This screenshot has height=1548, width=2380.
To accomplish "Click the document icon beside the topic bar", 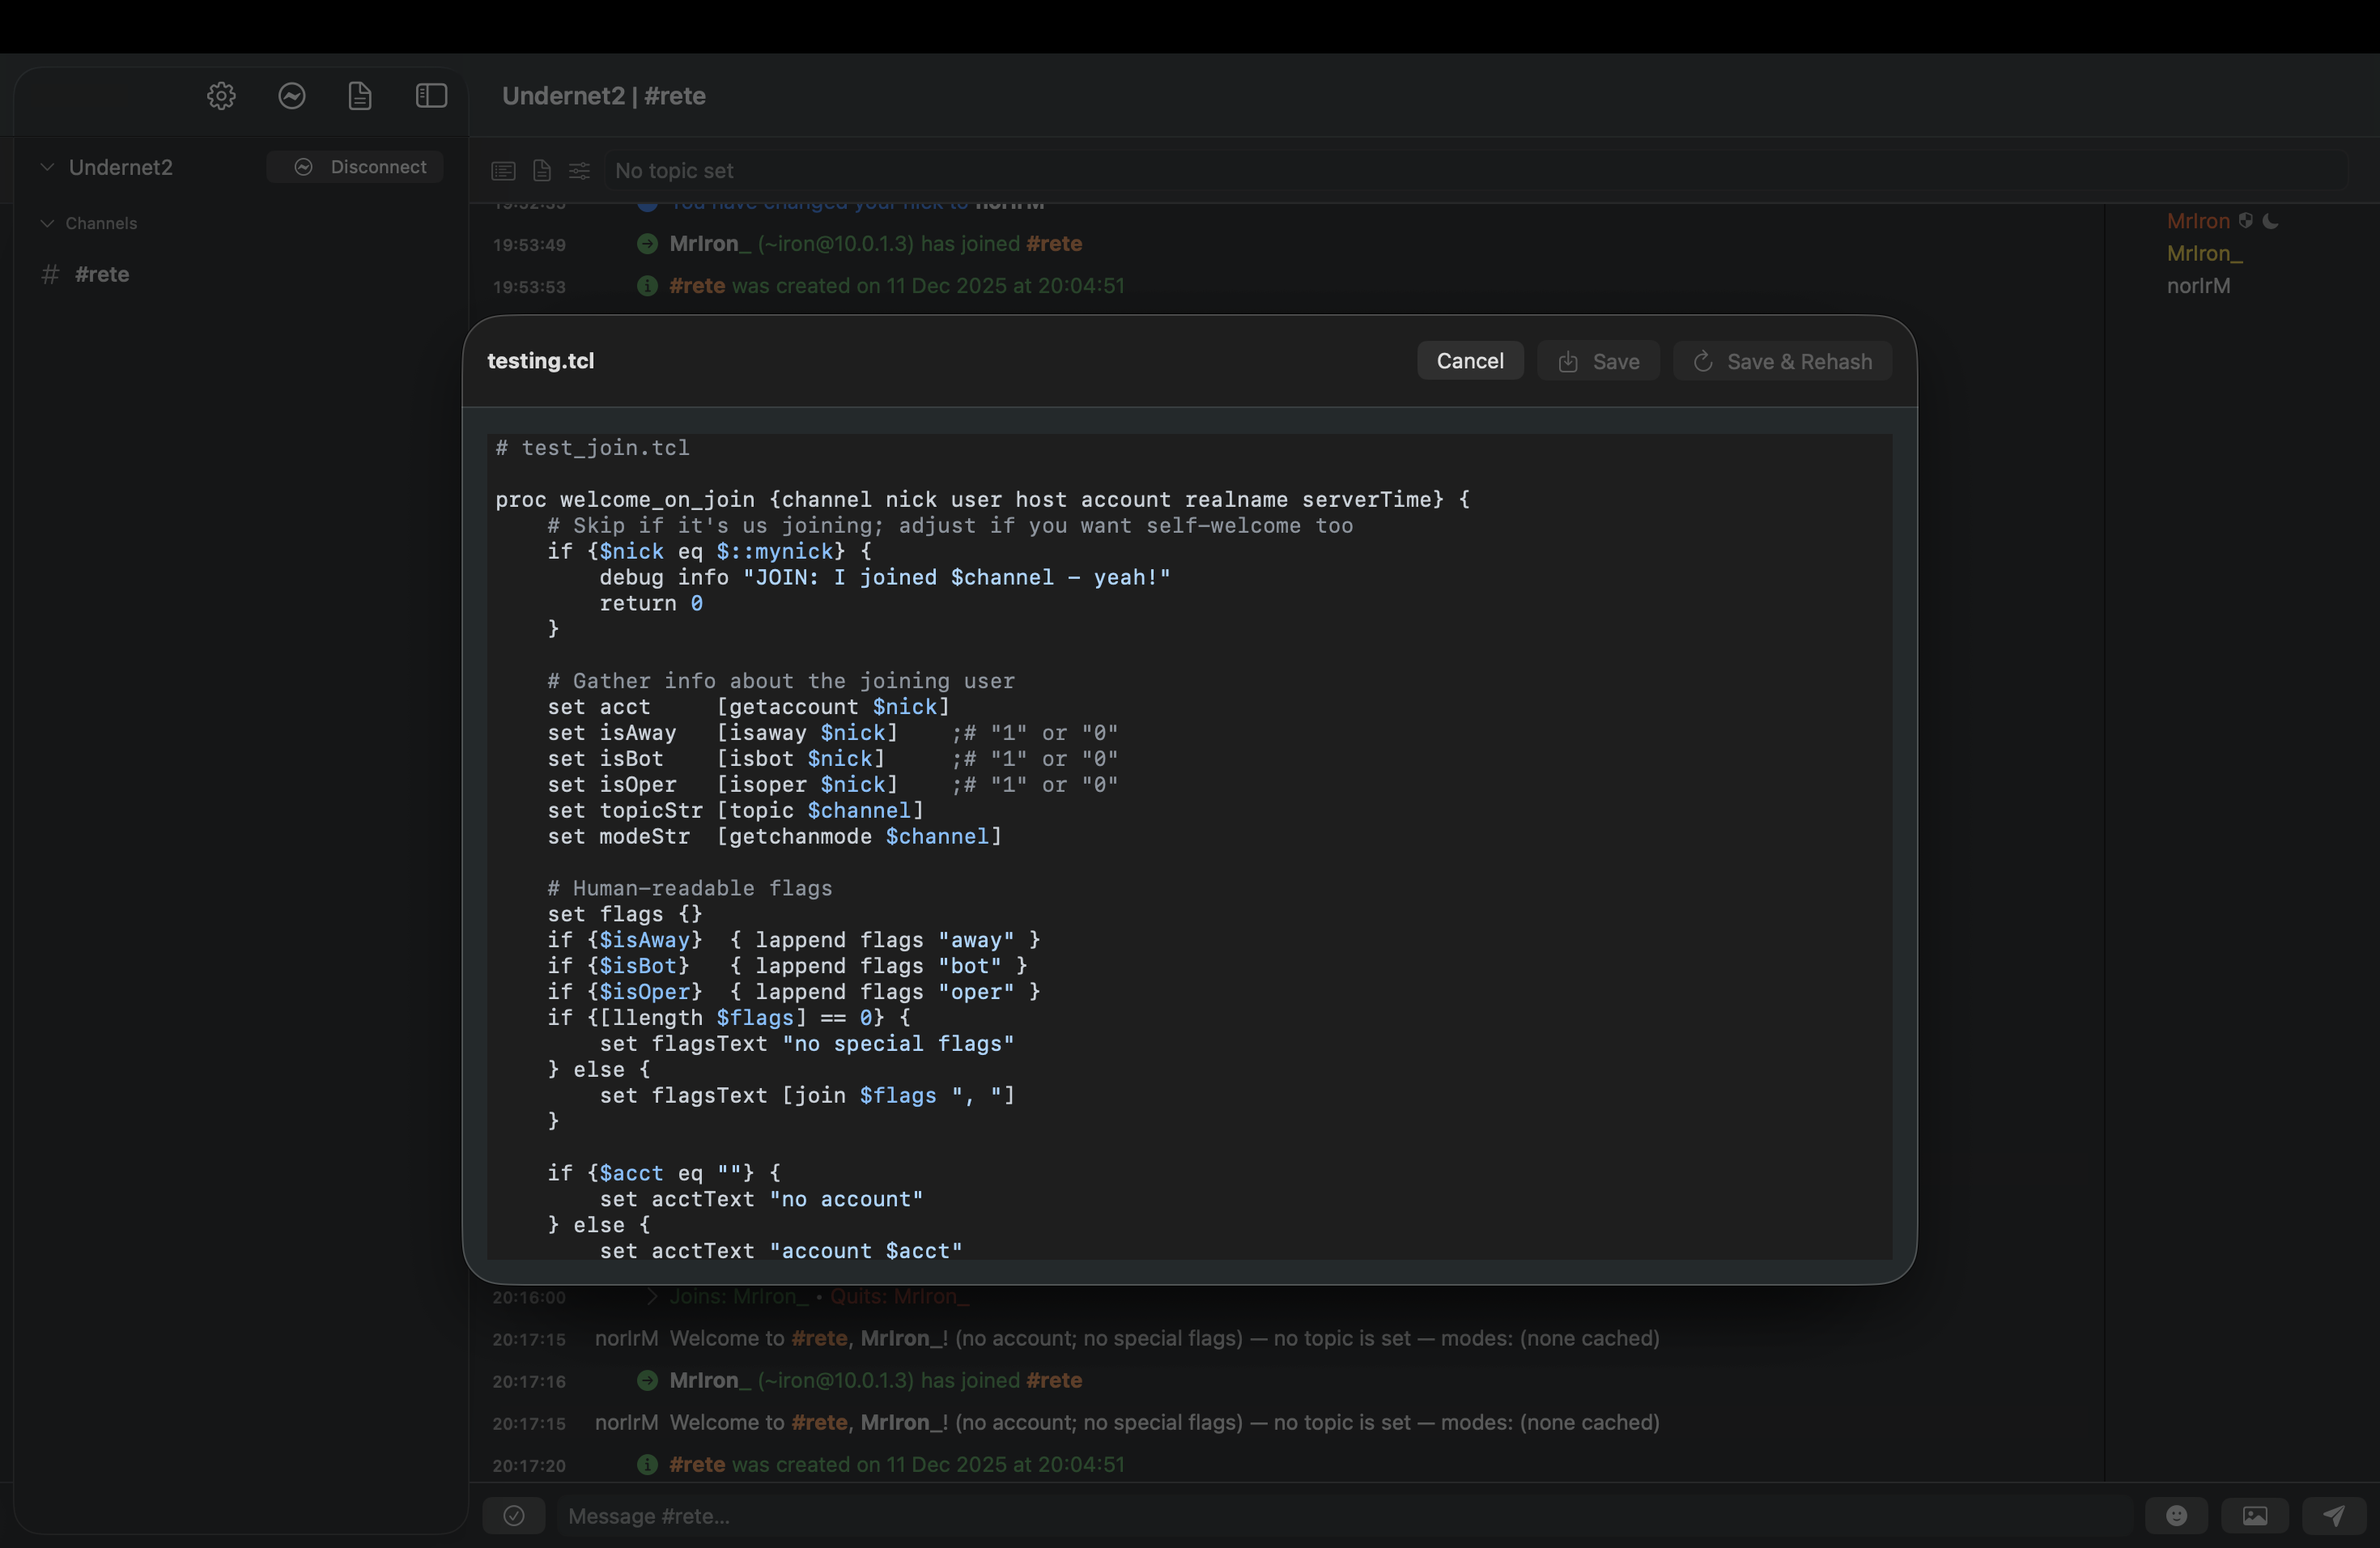I will point(541,171).
